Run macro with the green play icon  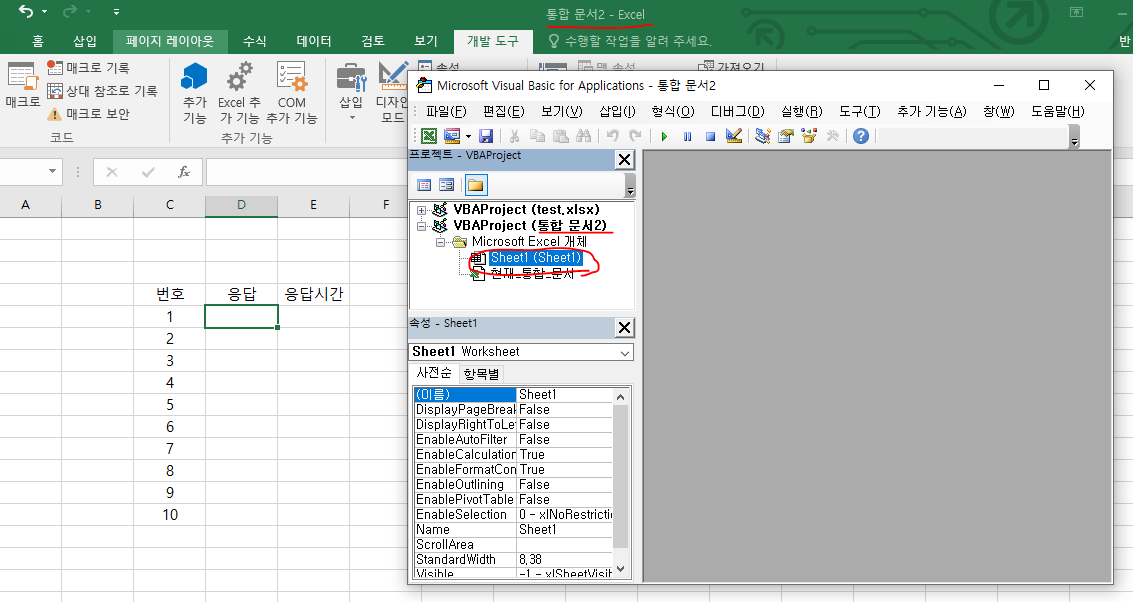(x=664, y=136)
